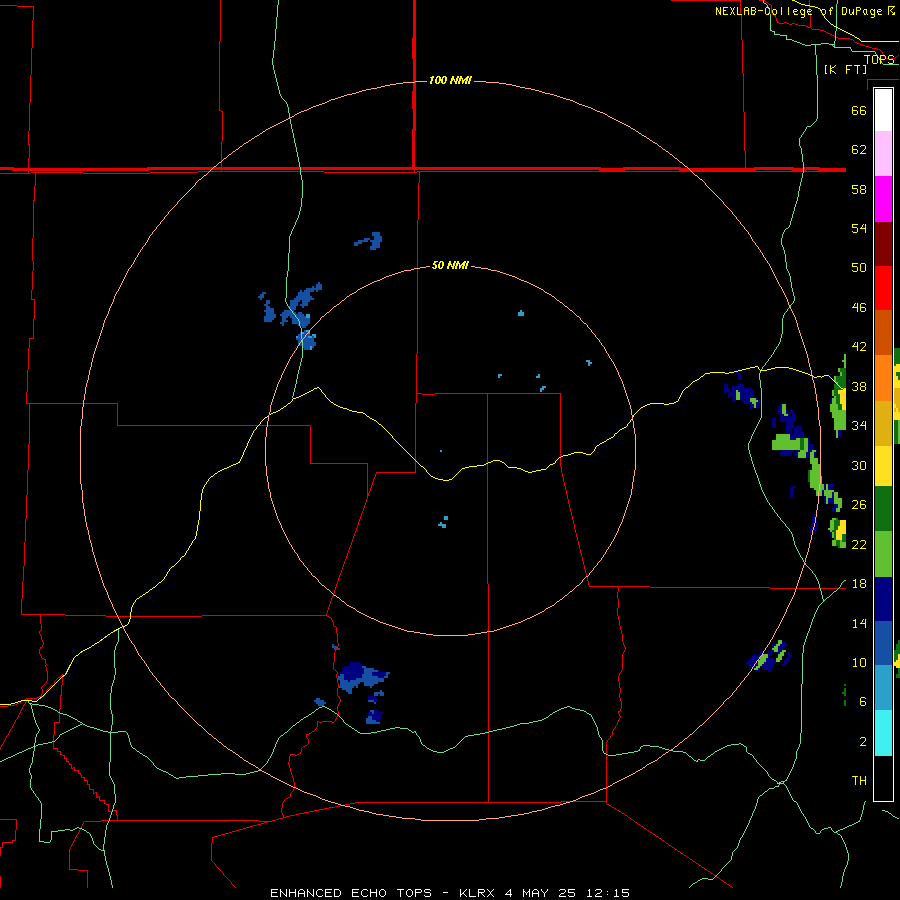The width and height of the screenshot is (900, 900).
Task: Click the 62 value on the legend
Action: coord(859,149)
